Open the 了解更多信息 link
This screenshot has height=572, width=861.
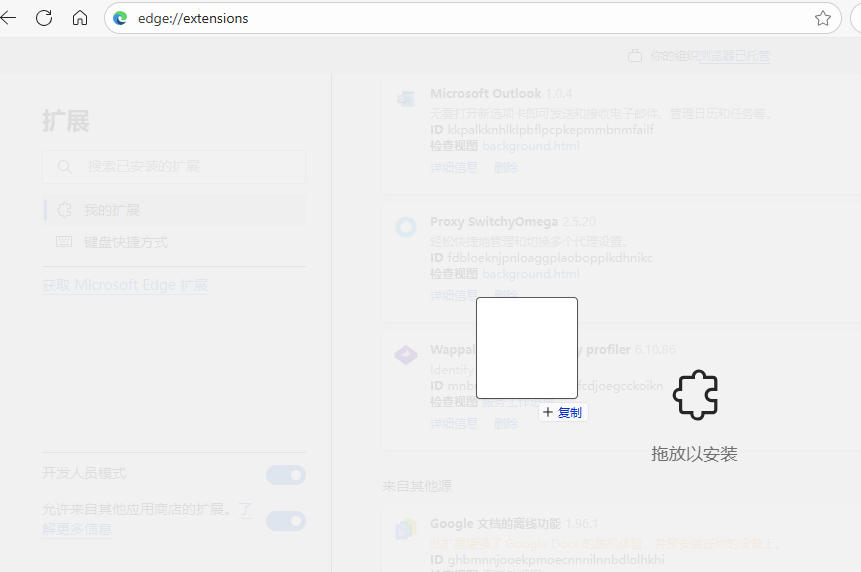pyautogui.click(x=77, y=529)
